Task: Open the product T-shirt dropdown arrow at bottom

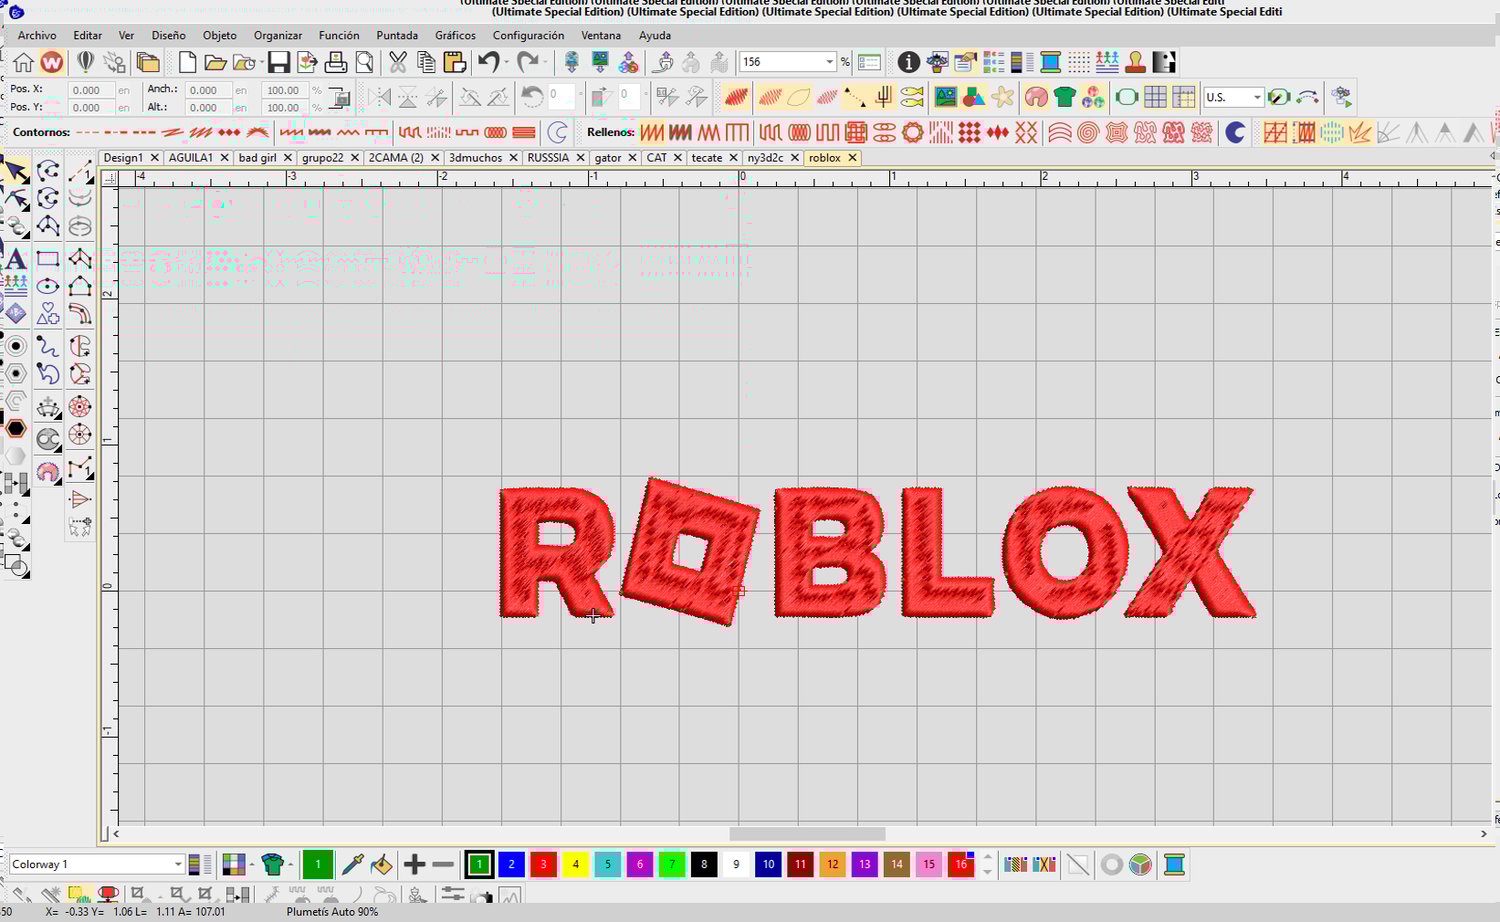Action: [x=291, y=864]
